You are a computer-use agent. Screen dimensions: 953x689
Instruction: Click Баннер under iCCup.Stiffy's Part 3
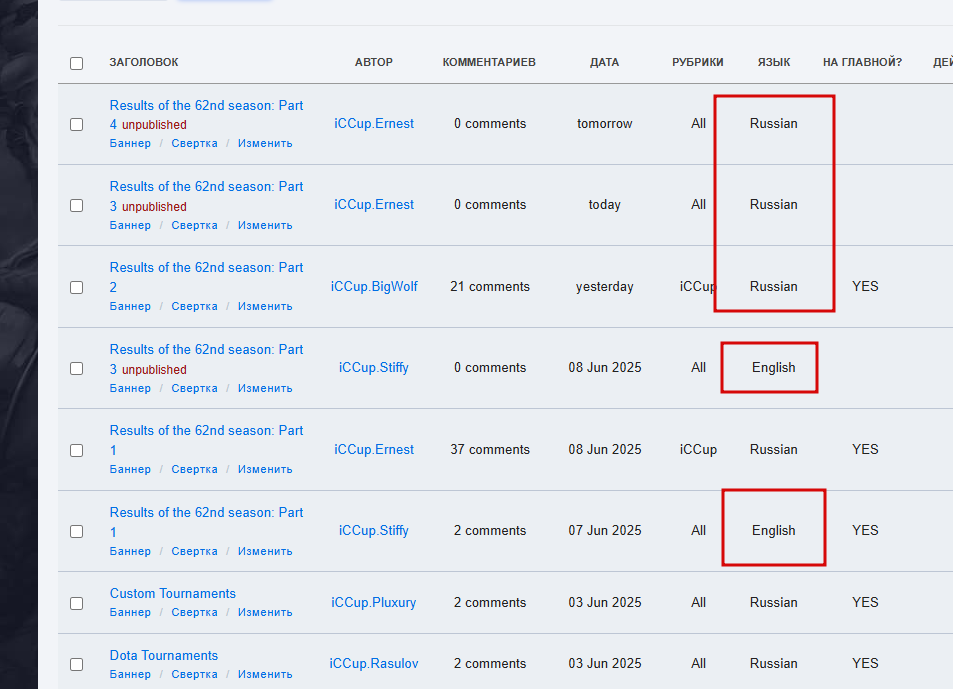130,388
